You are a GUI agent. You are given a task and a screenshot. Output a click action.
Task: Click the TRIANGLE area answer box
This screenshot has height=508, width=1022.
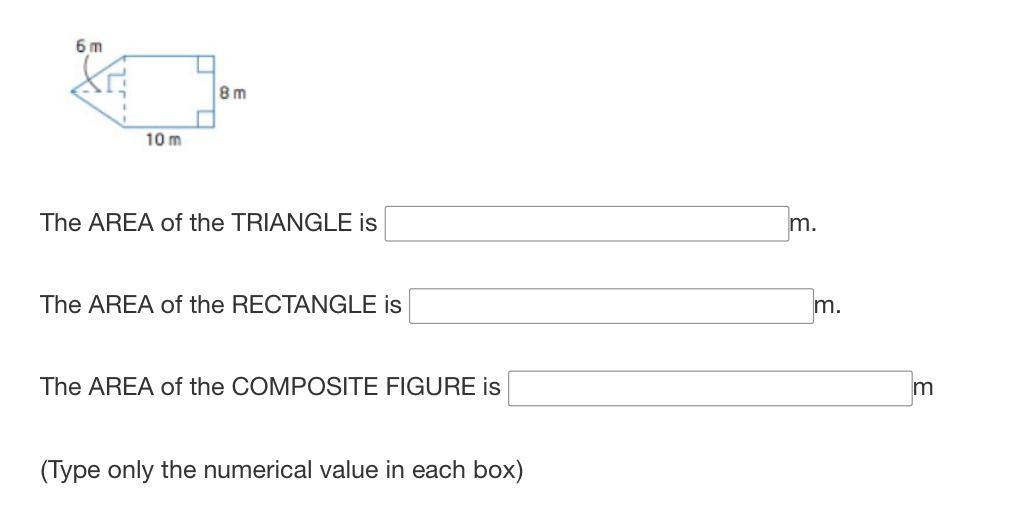coord(587,224)
